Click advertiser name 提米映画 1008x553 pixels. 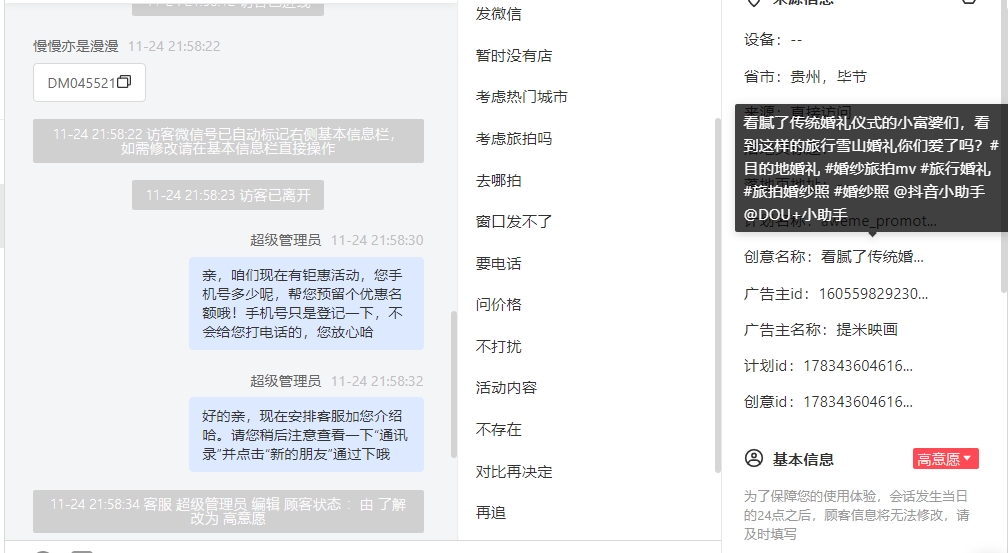point(867,329)
